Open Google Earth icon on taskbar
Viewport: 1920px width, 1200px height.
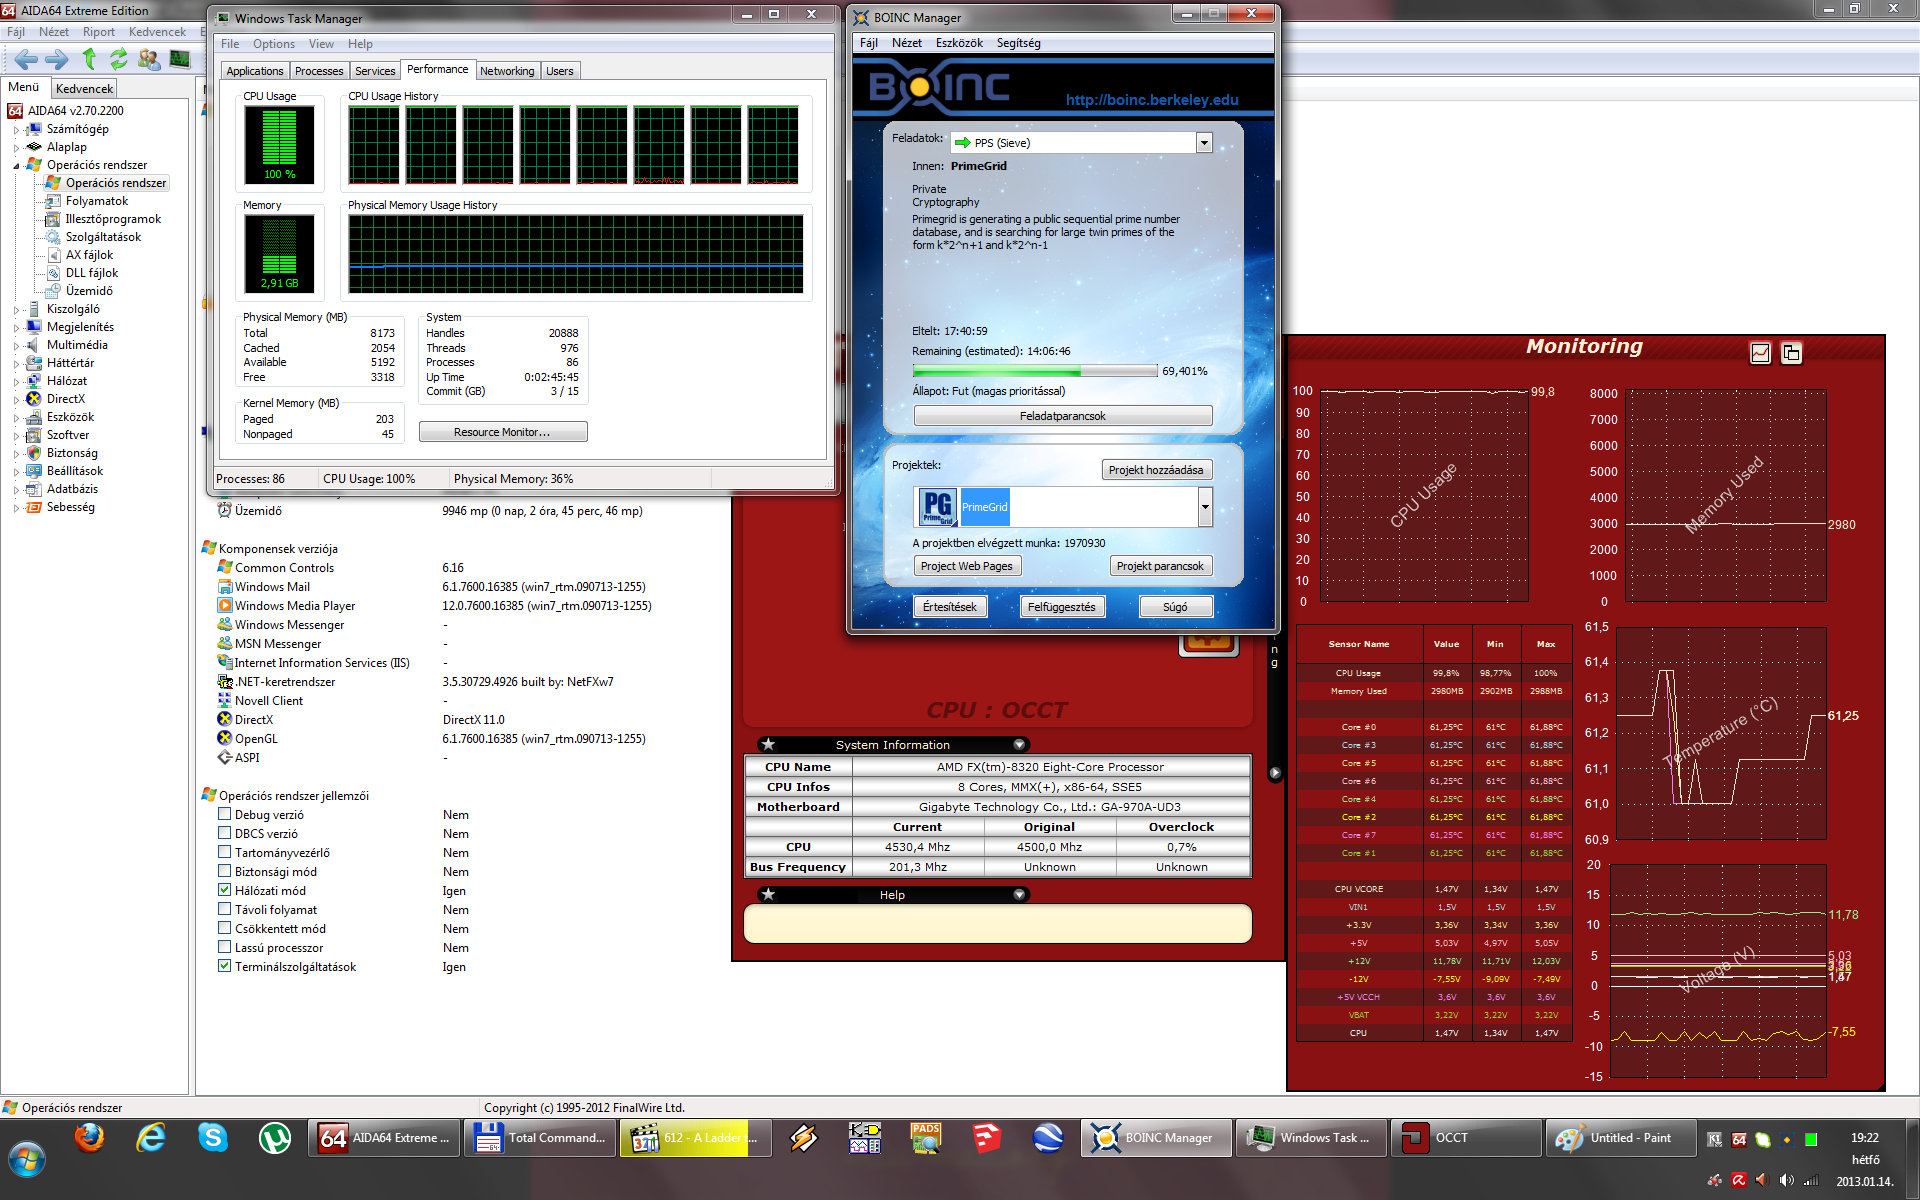(1047, 1138)
